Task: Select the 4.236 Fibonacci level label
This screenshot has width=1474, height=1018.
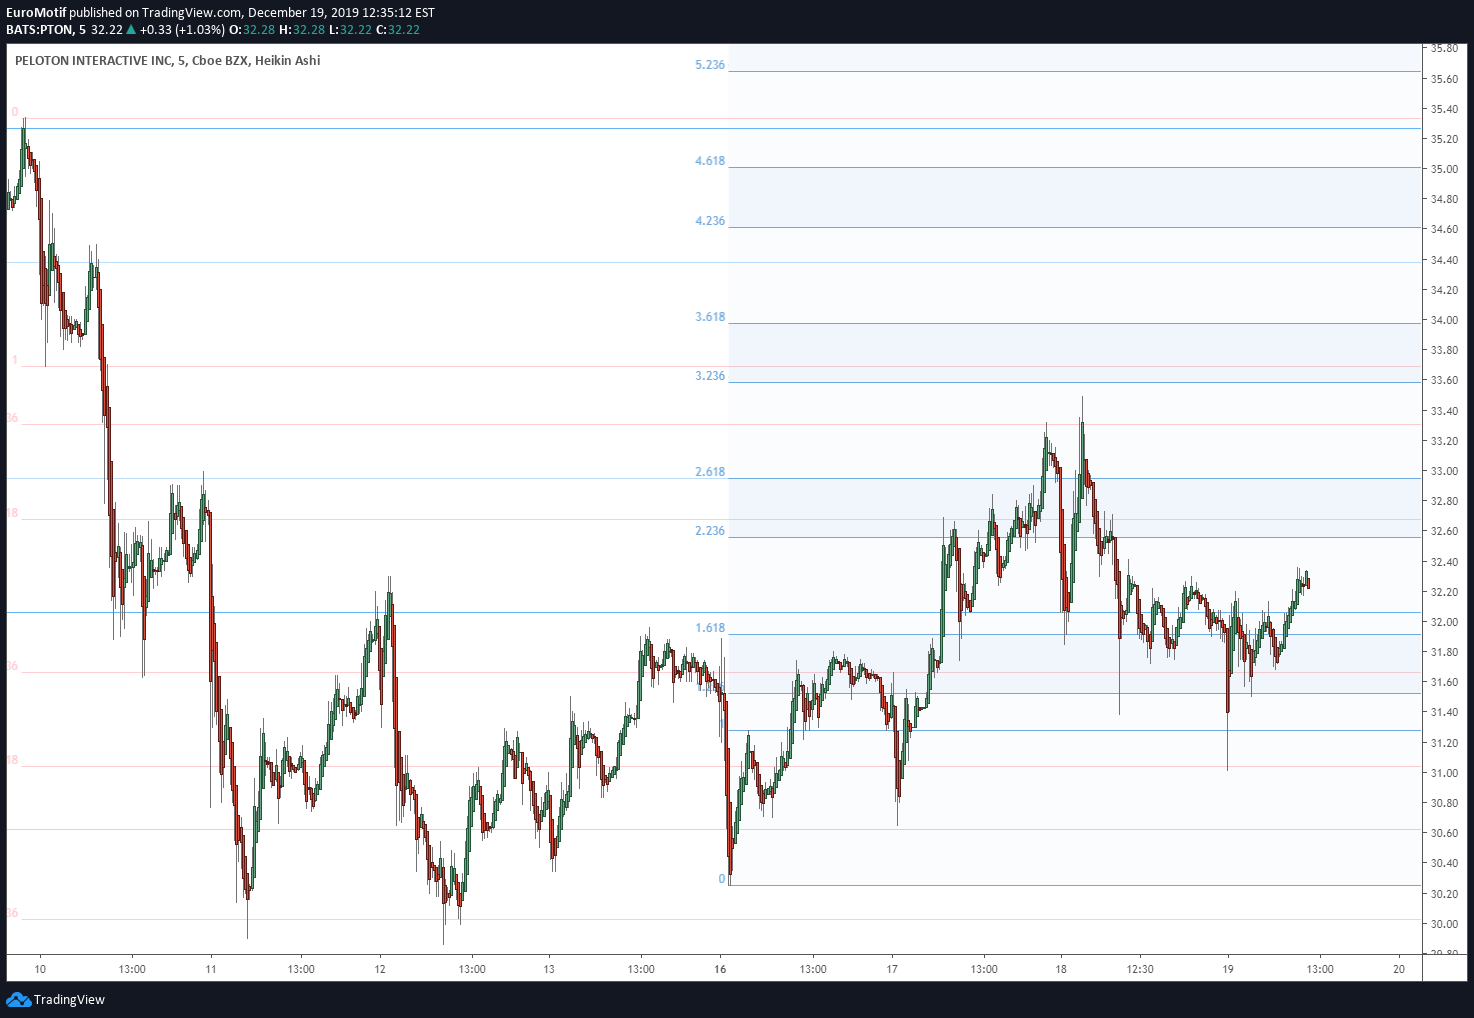Action: 710,221
